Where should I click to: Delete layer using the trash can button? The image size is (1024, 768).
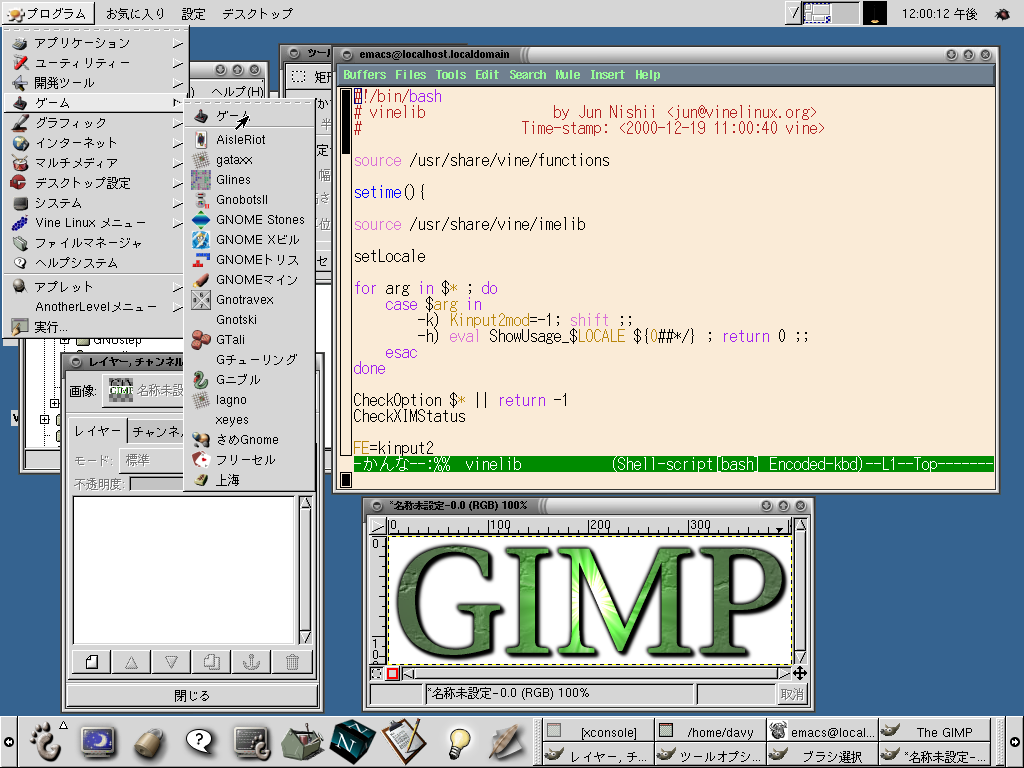click(292, 662)
